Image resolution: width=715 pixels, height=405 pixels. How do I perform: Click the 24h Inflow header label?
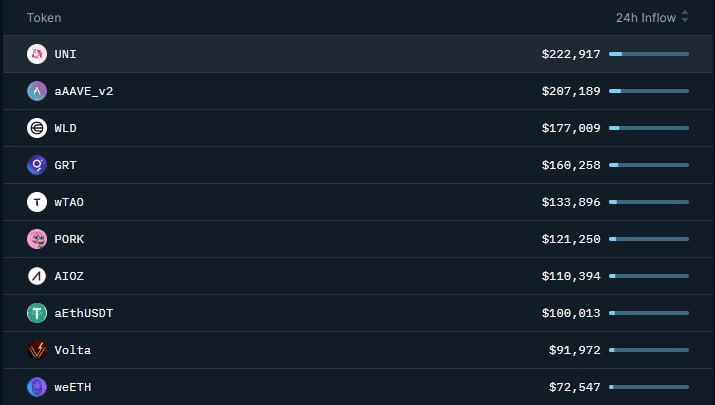pos(646,17)
